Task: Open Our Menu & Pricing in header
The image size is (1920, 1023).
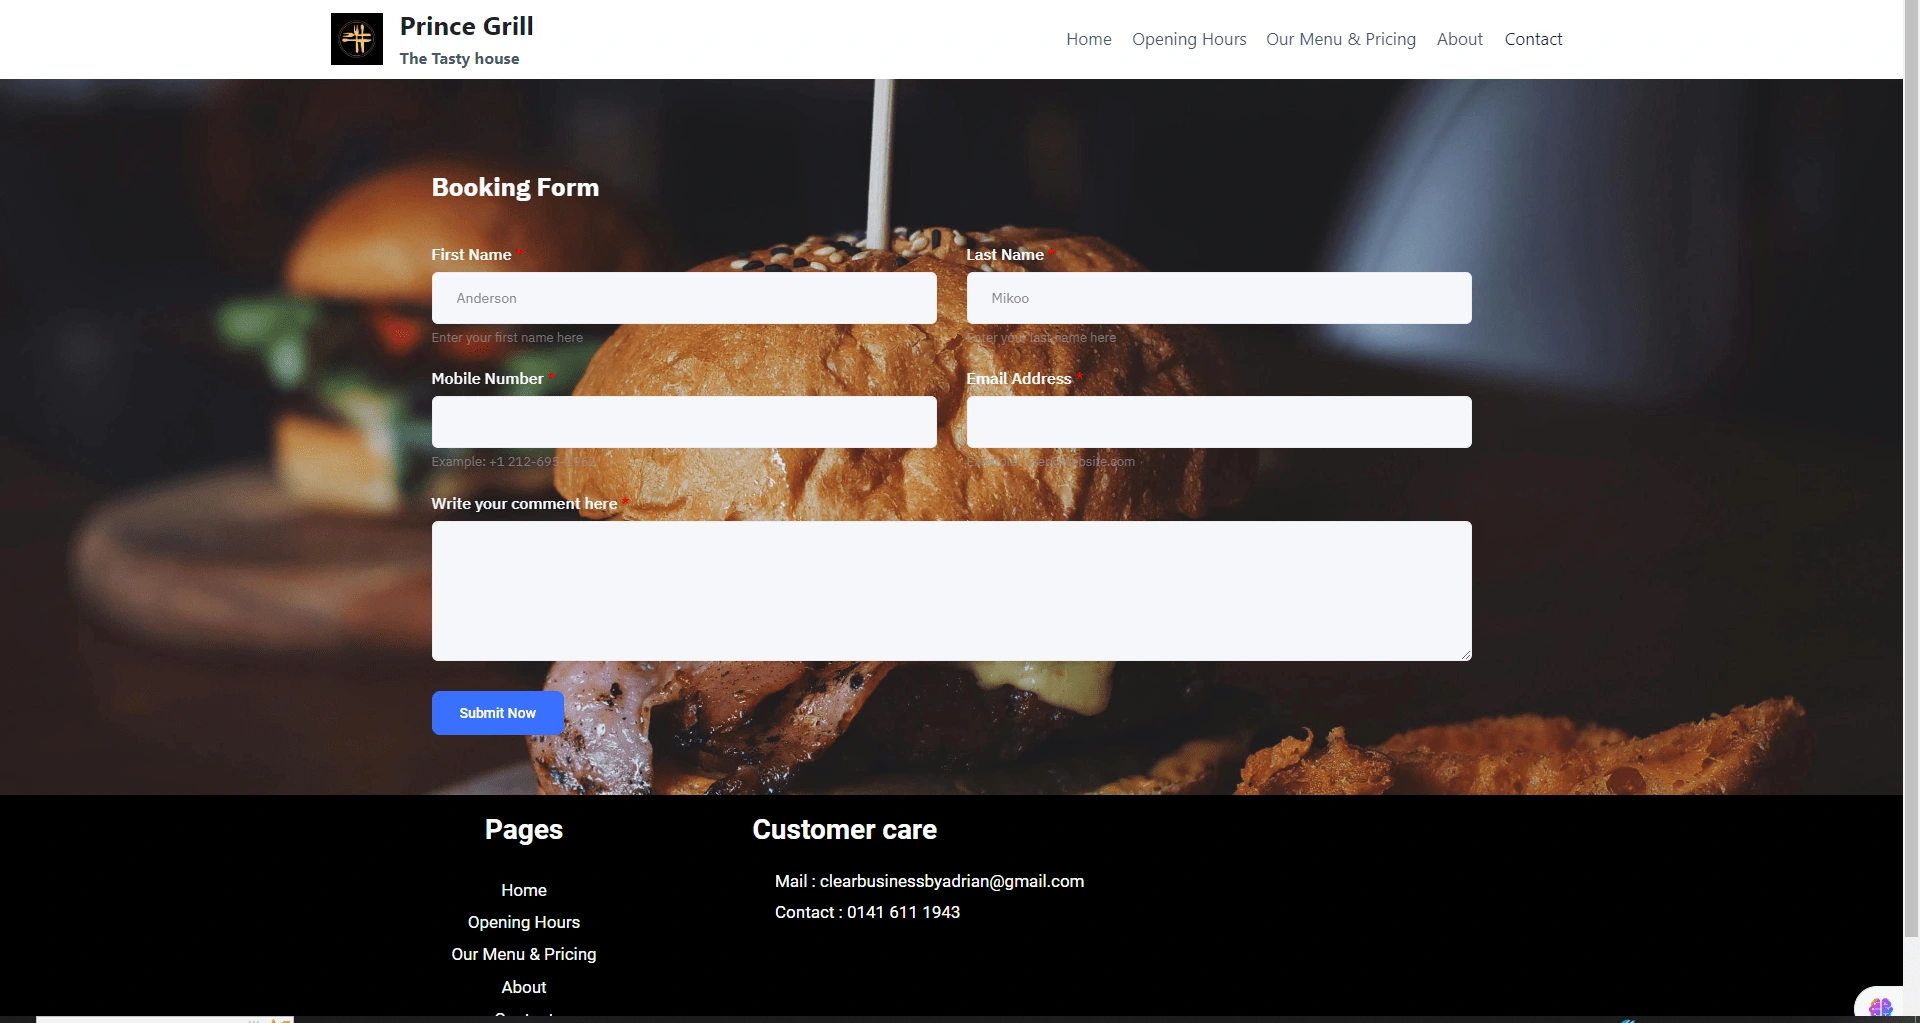Action: point(1341,39)
